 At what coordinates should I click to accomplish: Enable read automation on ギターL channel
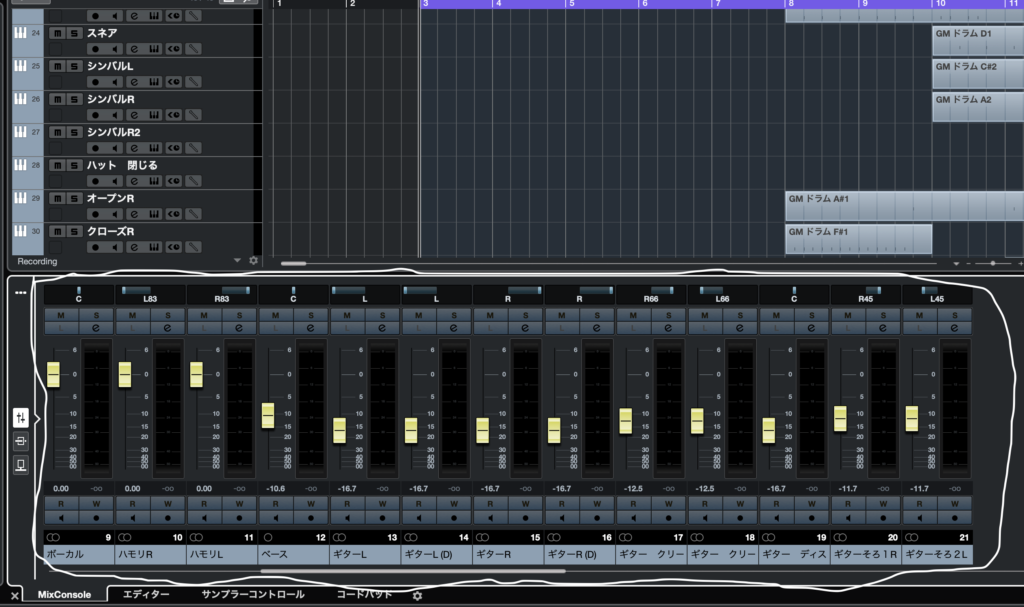click(x=347, y=504)
